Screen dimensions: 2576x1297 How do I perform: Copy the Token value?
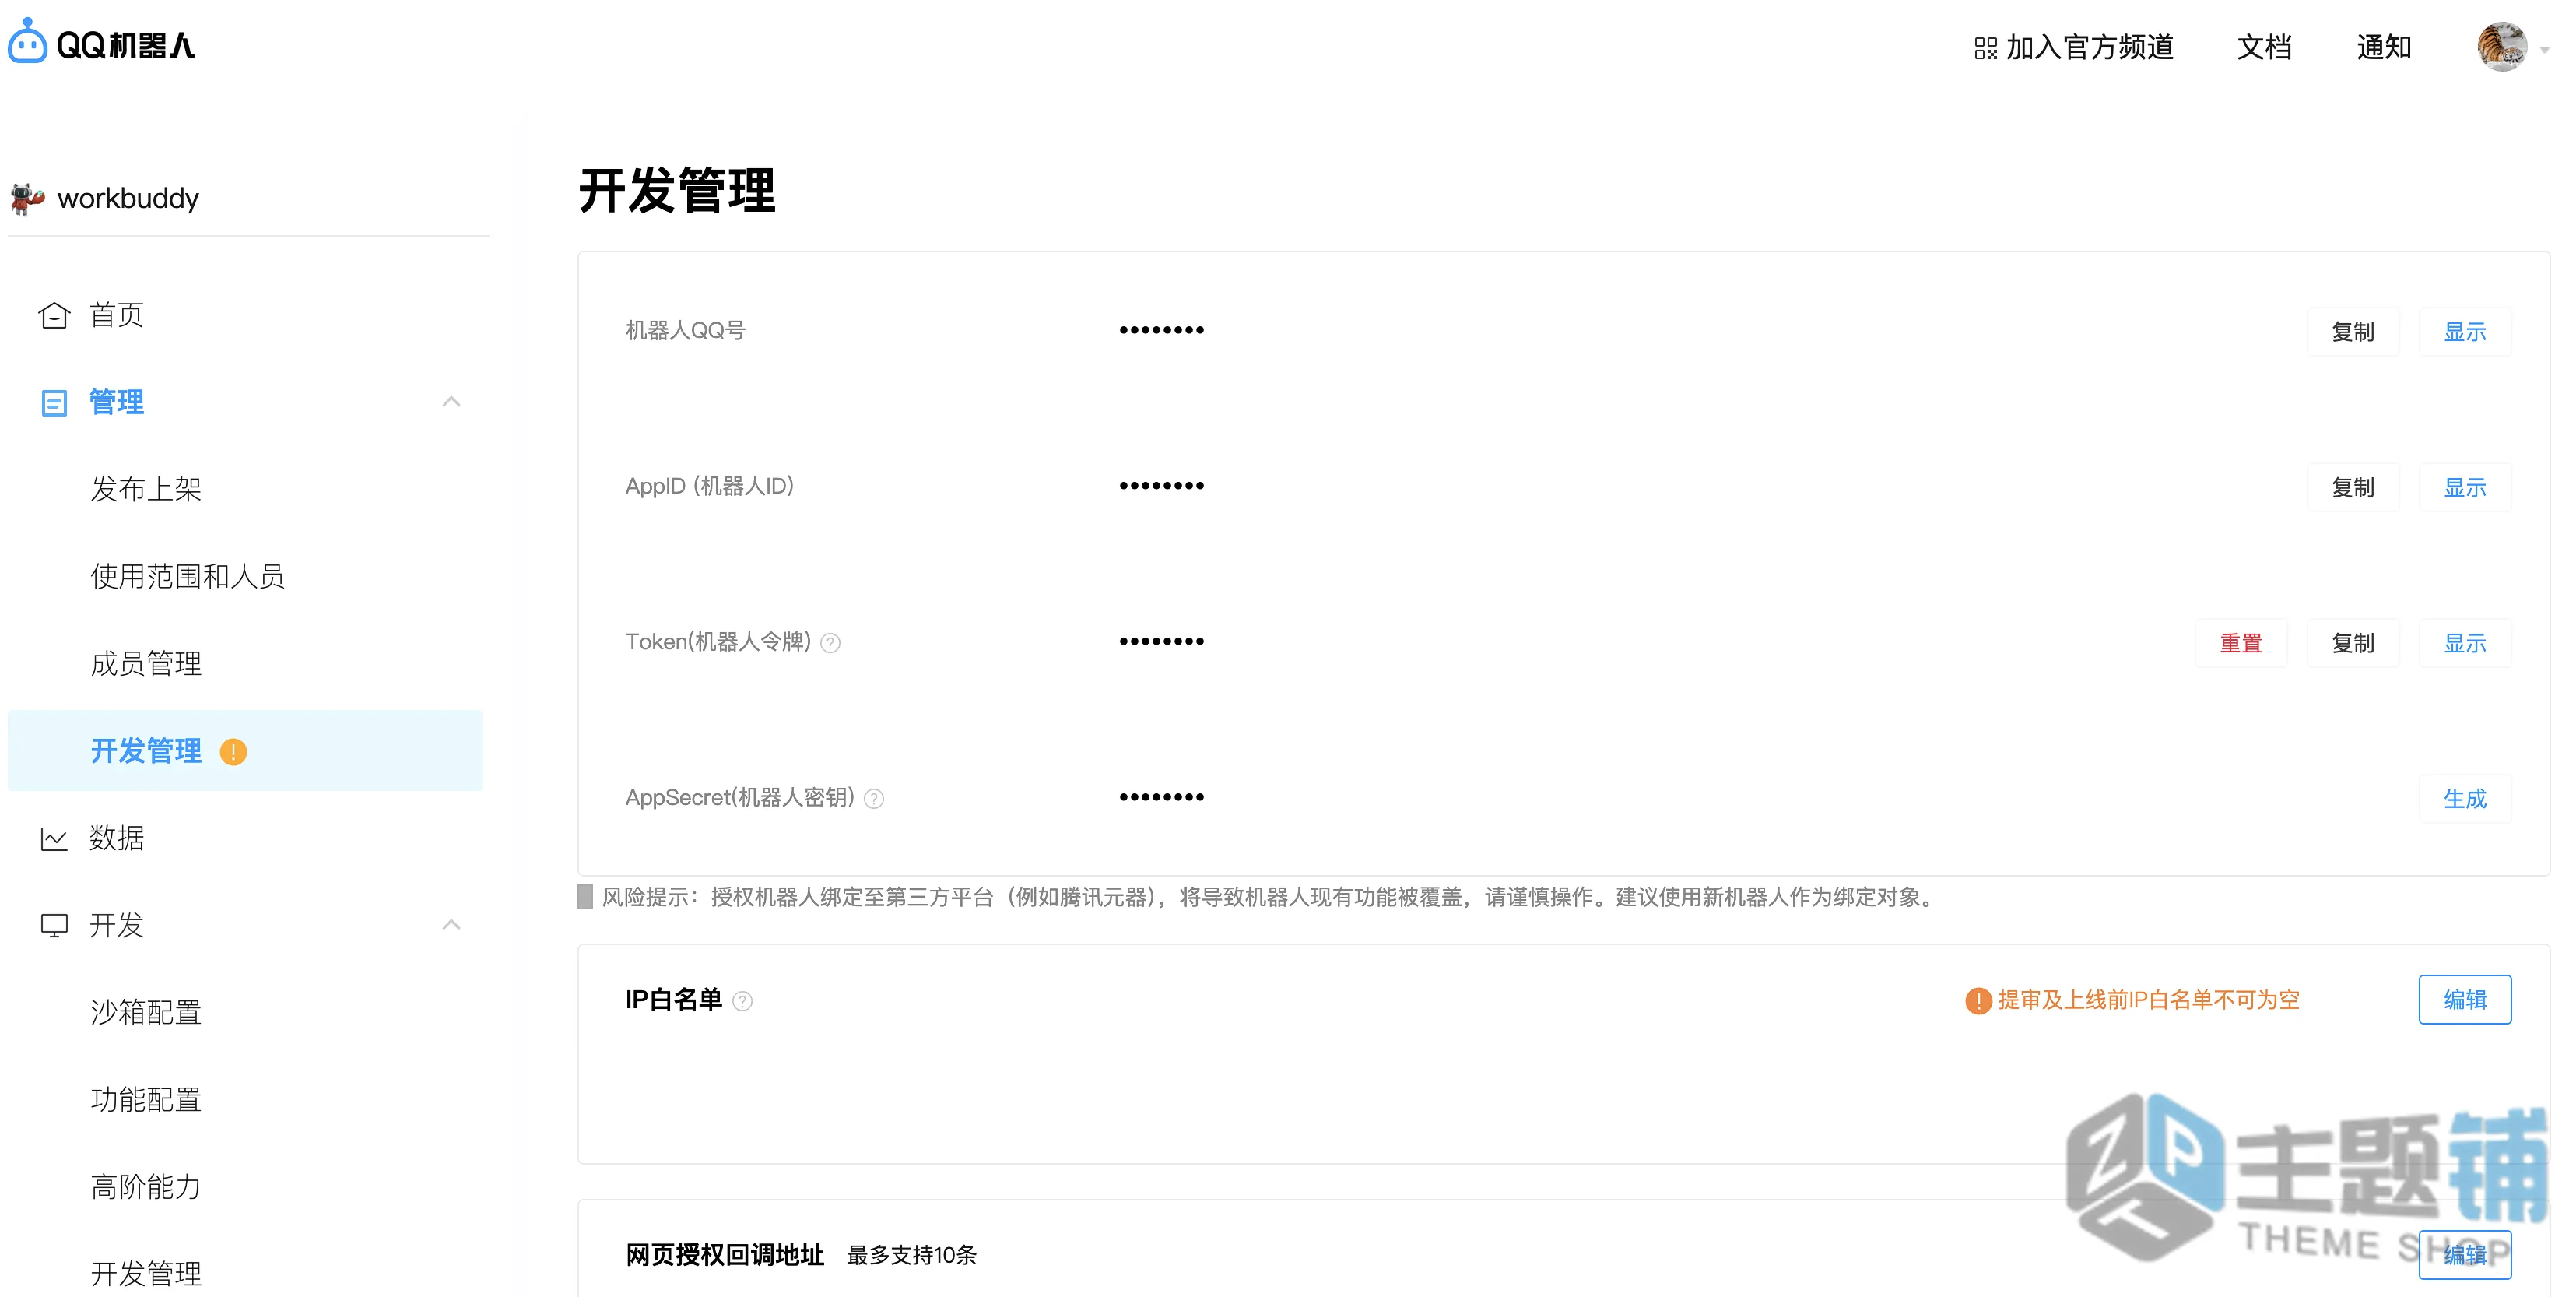pyautogui.click(x=2353, y=644)
